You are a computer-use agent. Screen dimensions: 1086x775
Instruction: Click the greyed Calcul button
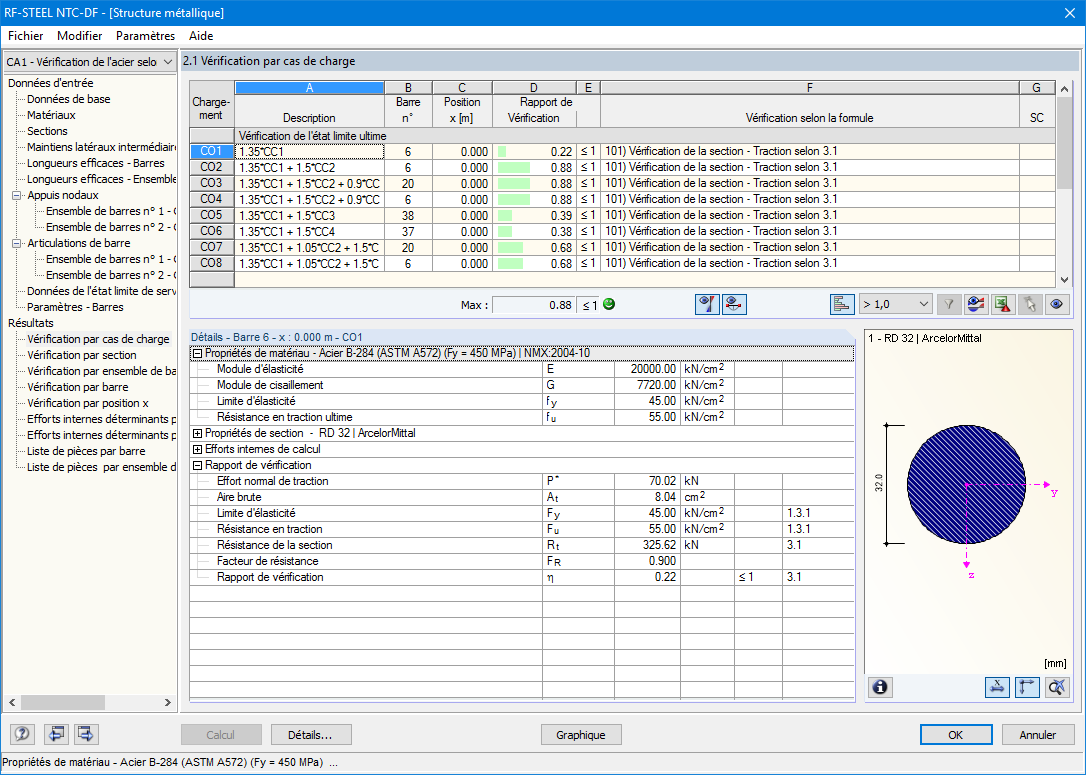click(221, 735)
